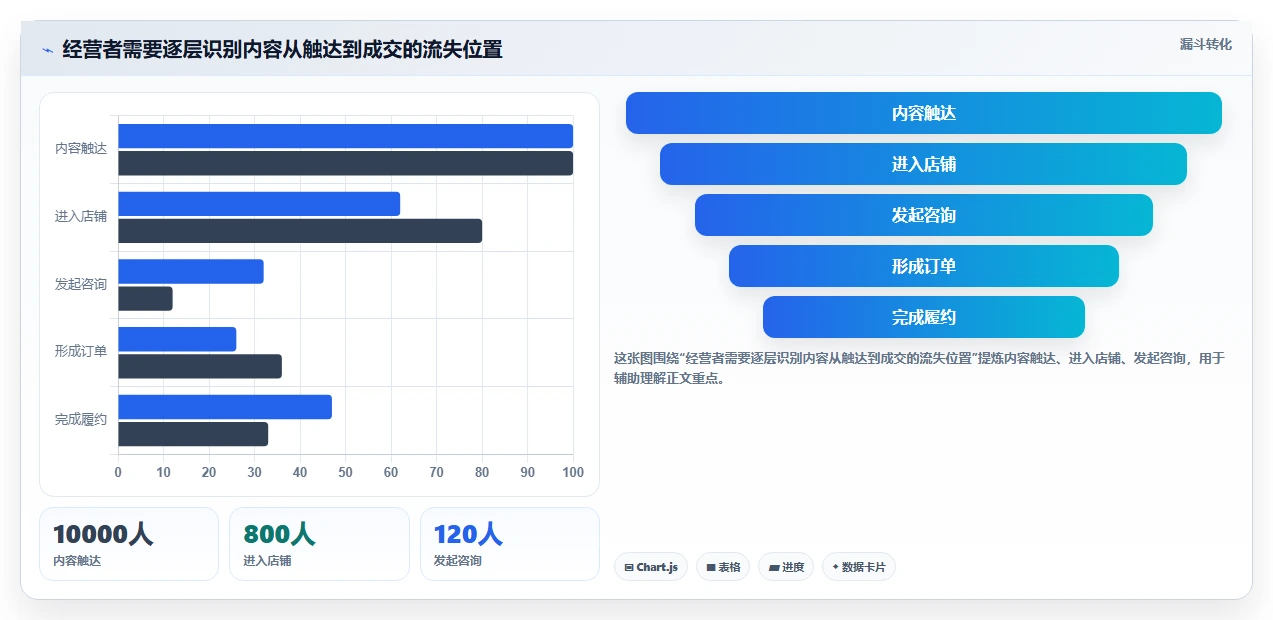Click the header title 经营者需要逐层识别
Screen dimensions: 1273x620
(x=282, y=49)
